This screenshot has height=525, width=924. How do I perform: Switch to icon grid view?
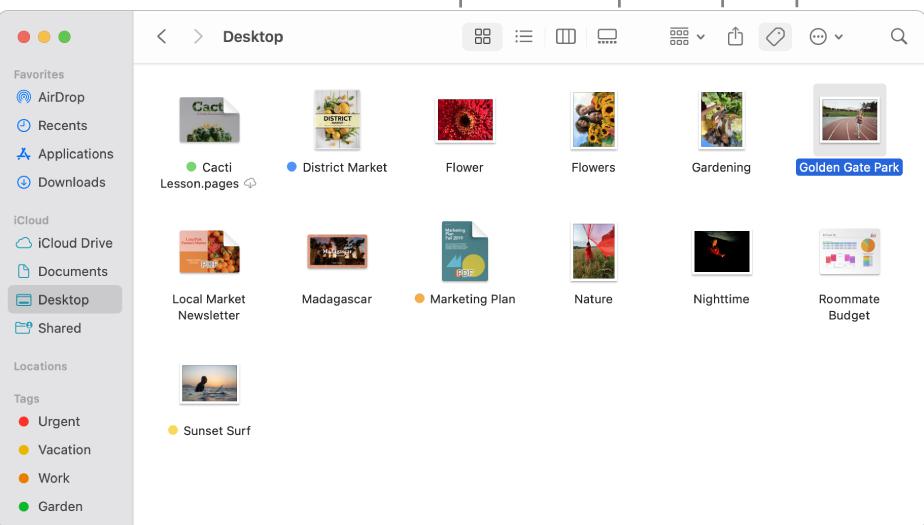(x=482, y=37)
